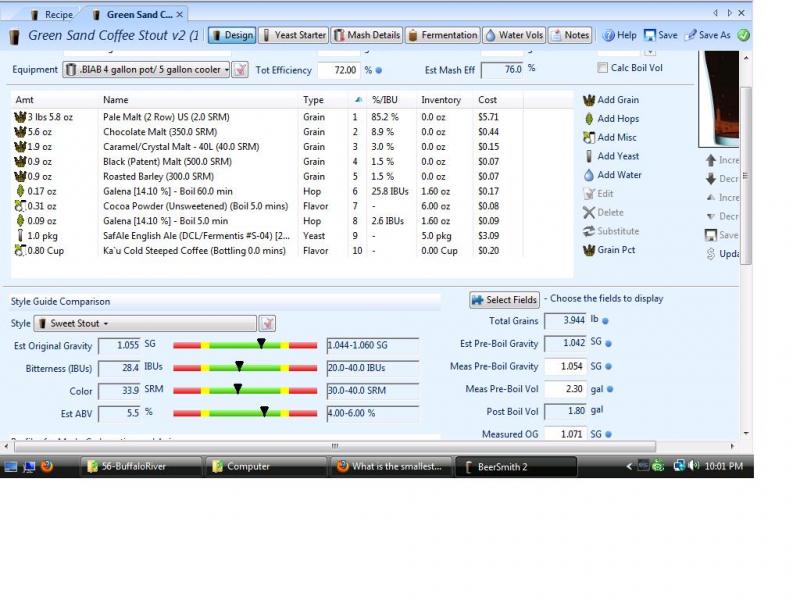Viewport: 800px width, 600px height.
Task: Click the volume speaker tray icon
Action: tap(693, 466)
